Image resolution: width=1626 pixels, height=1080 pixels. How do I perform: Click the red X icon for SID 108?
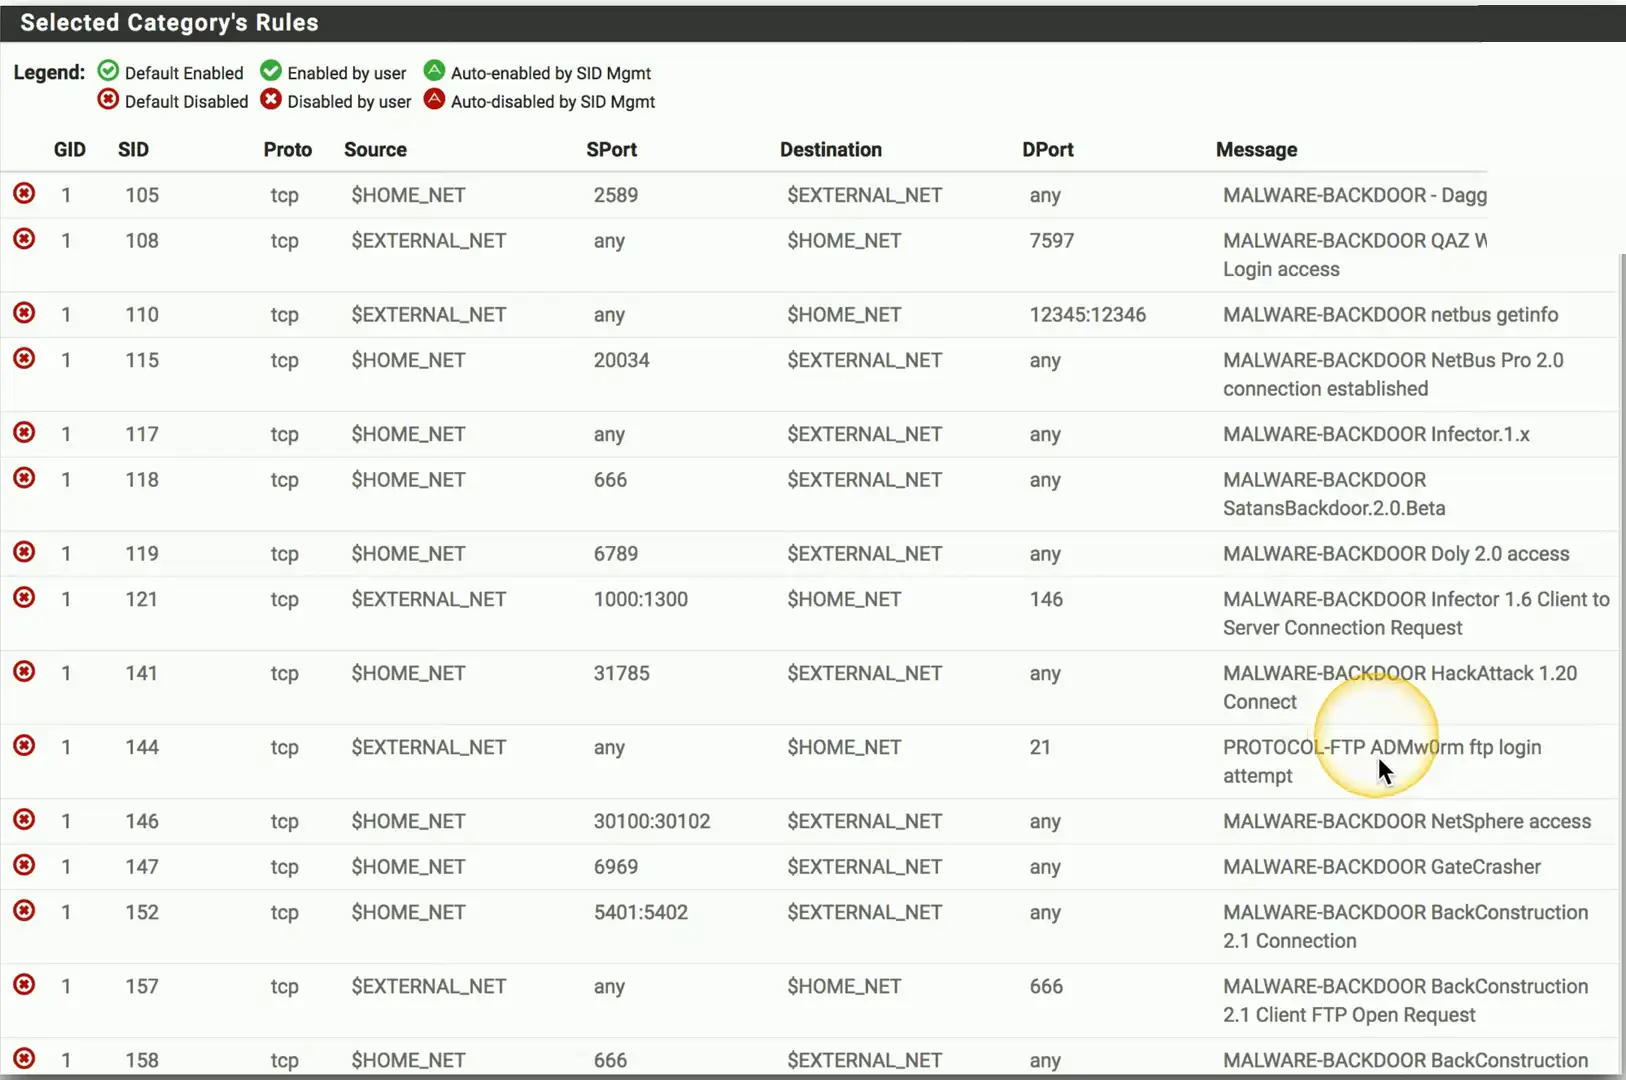(24, 239)
